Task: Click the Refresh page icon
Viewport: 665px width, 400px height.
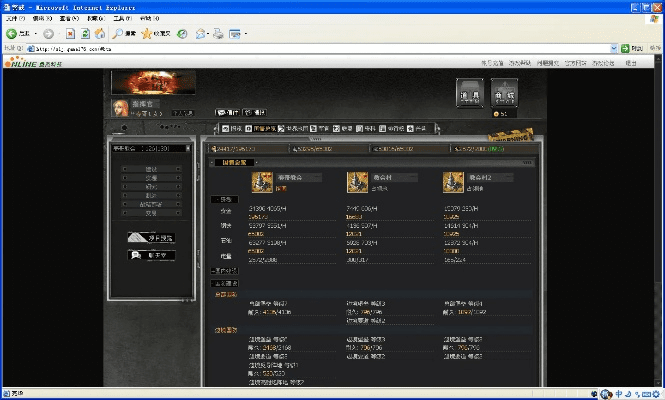Action: click(85, 34)
